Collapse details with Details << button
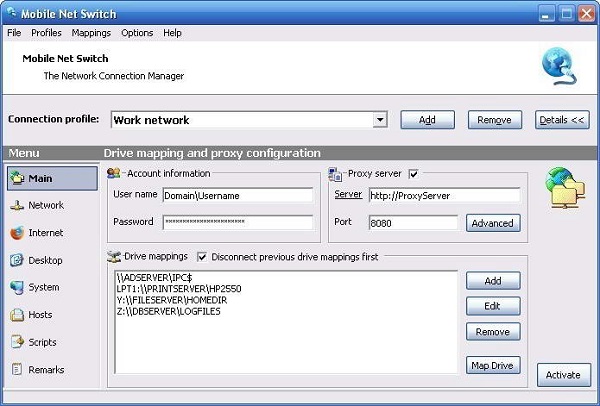Screen dimensions: 600x406 pos(562,120)
